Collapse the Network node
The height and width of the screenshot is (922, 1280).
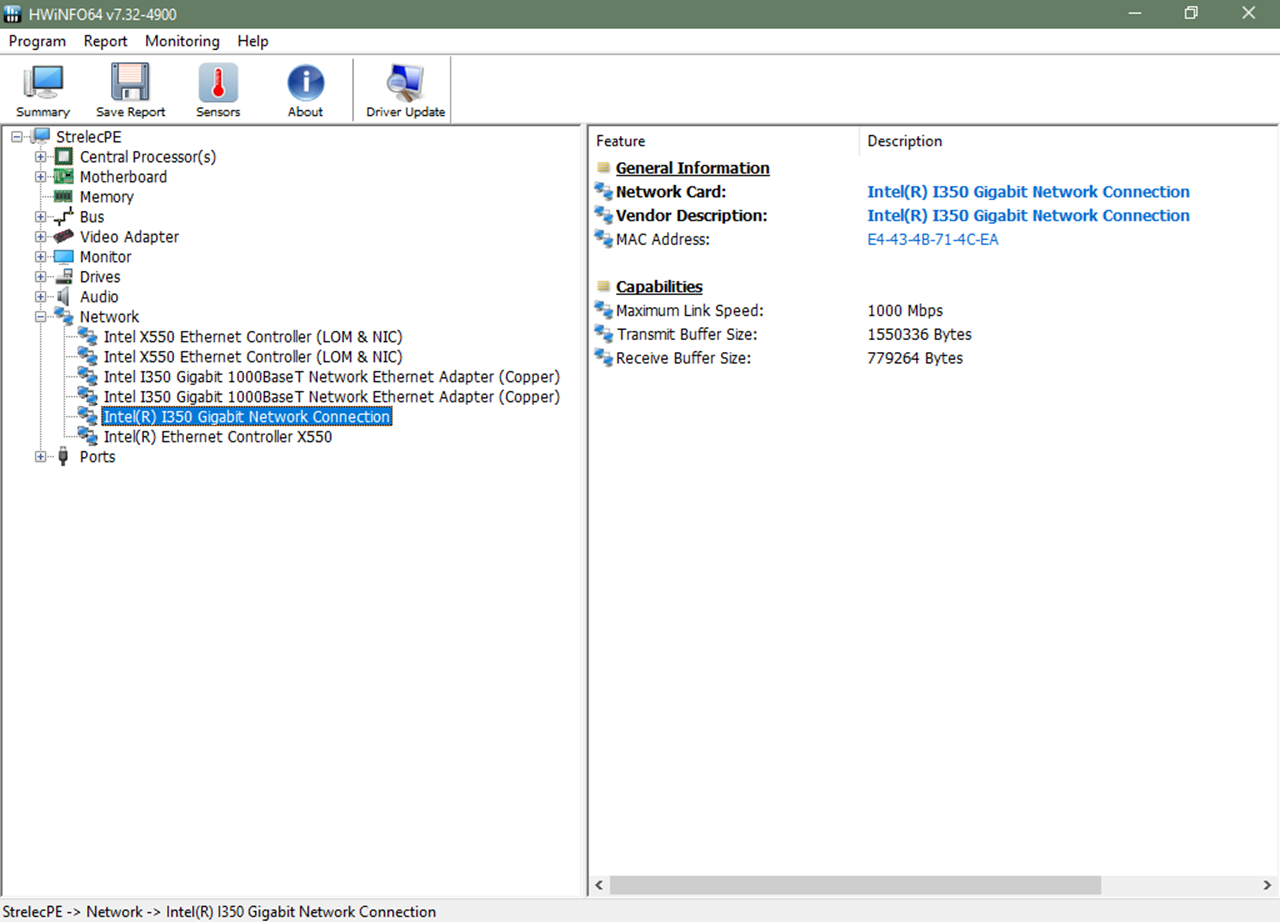40,317
